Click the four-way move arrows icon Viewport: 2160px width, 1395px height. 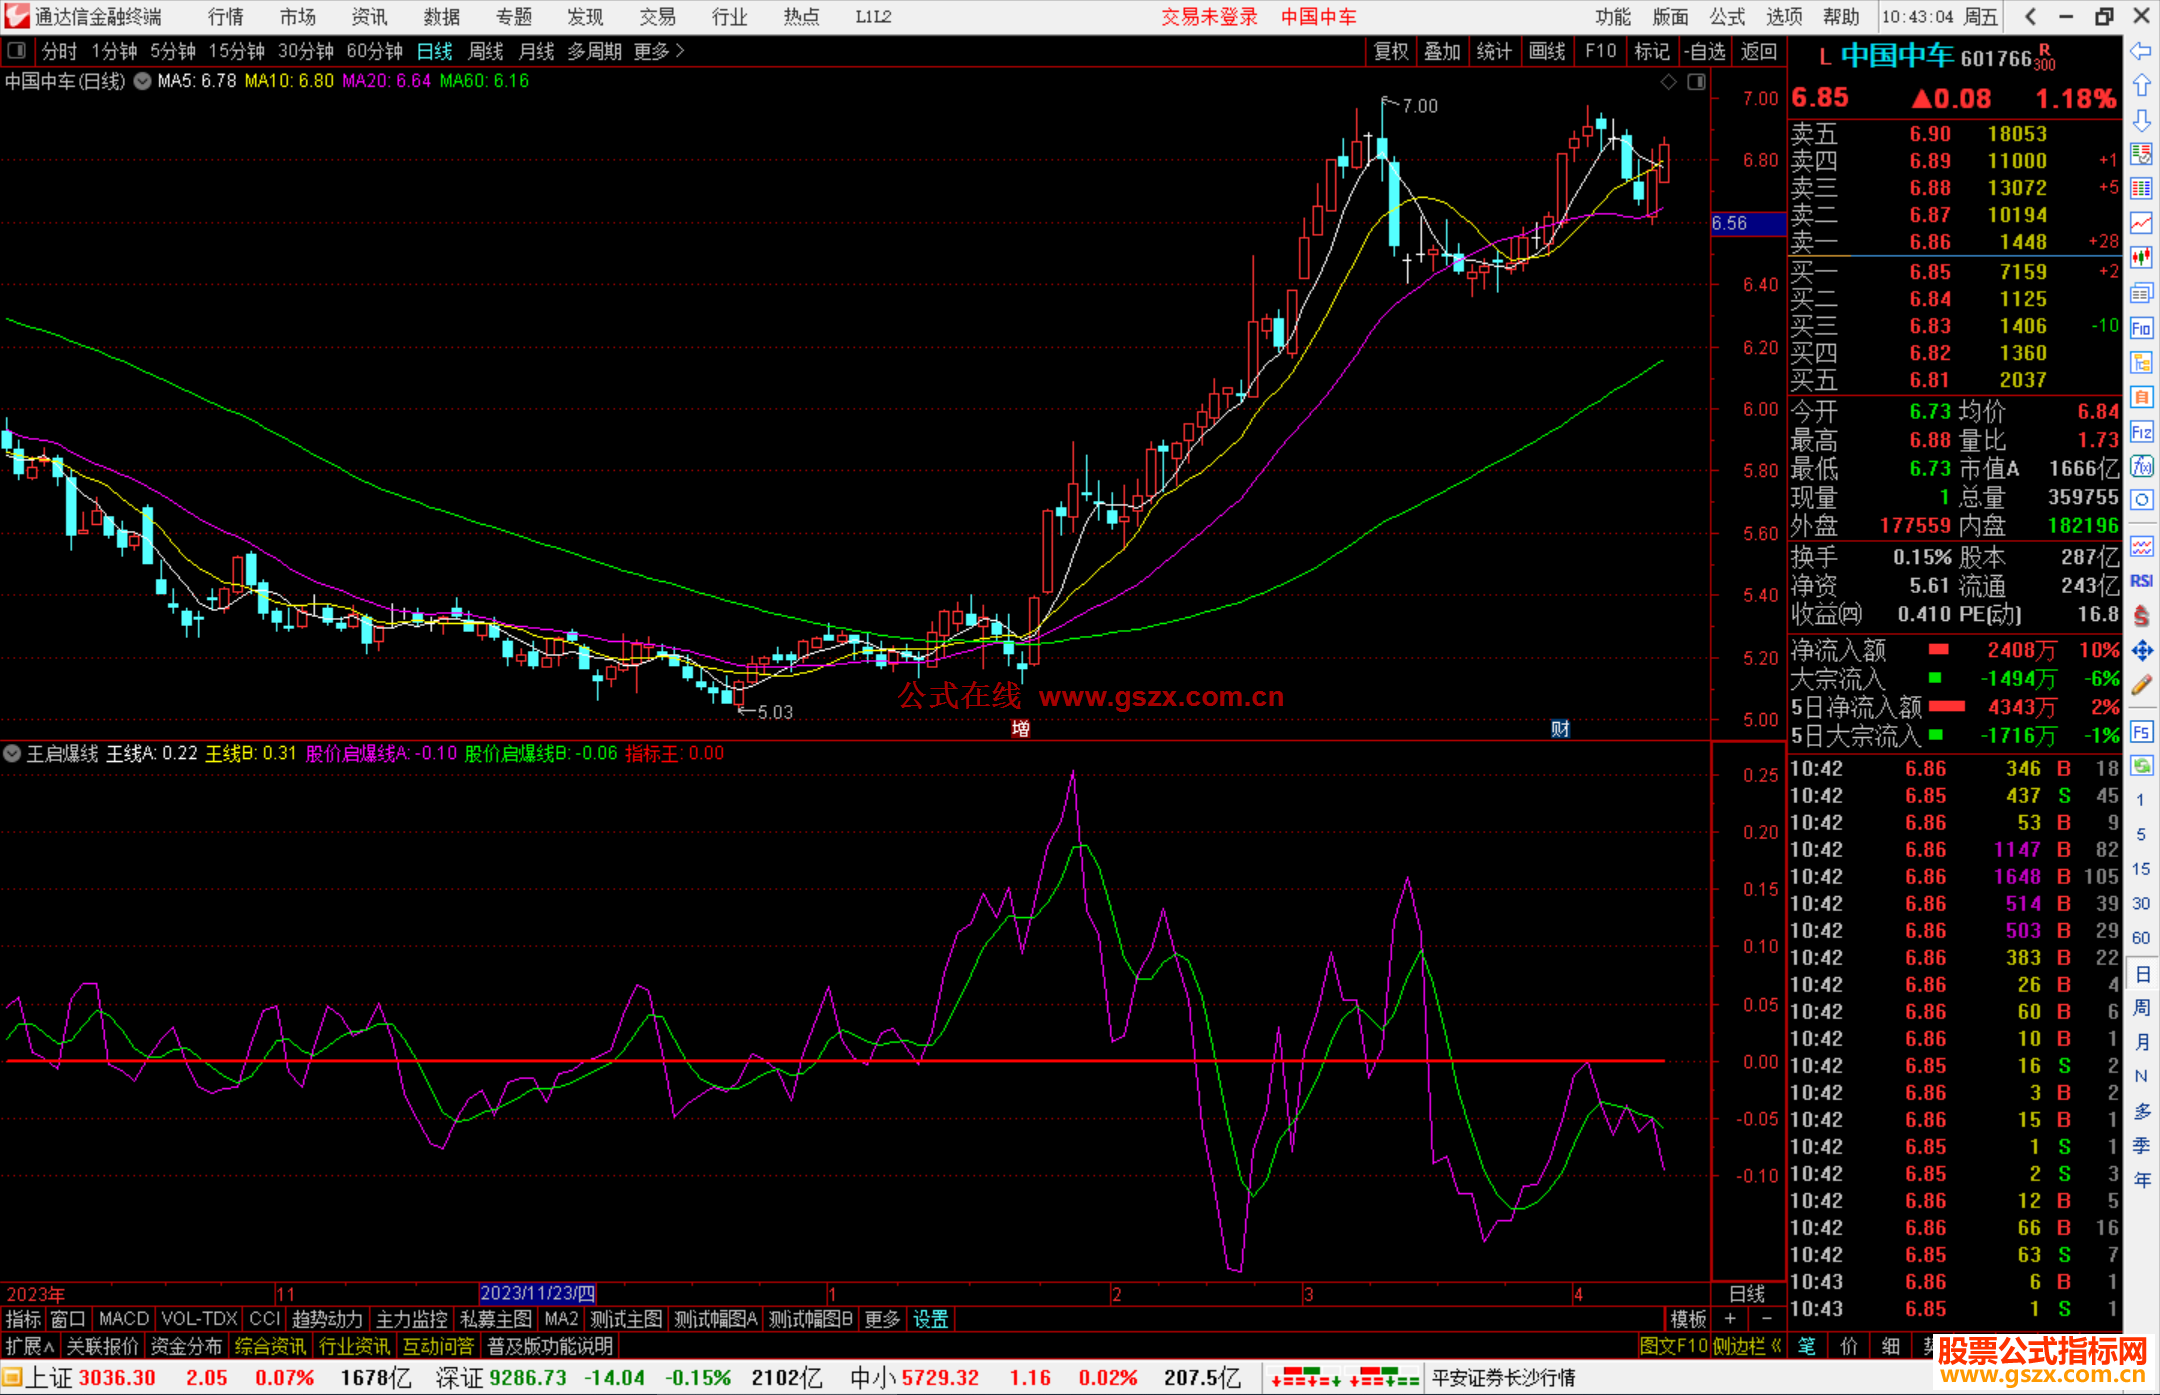(2141, 651)
